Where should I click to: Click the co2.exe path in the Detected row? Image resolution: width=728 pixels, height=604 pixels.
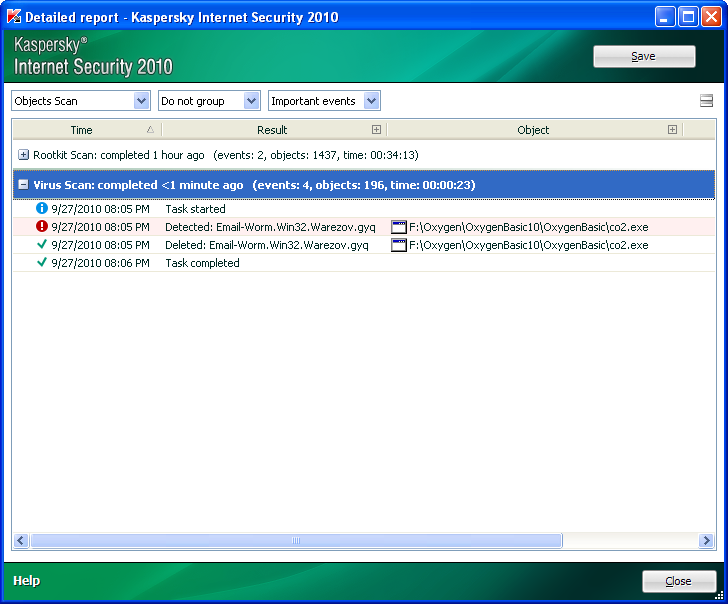[528, 227]
